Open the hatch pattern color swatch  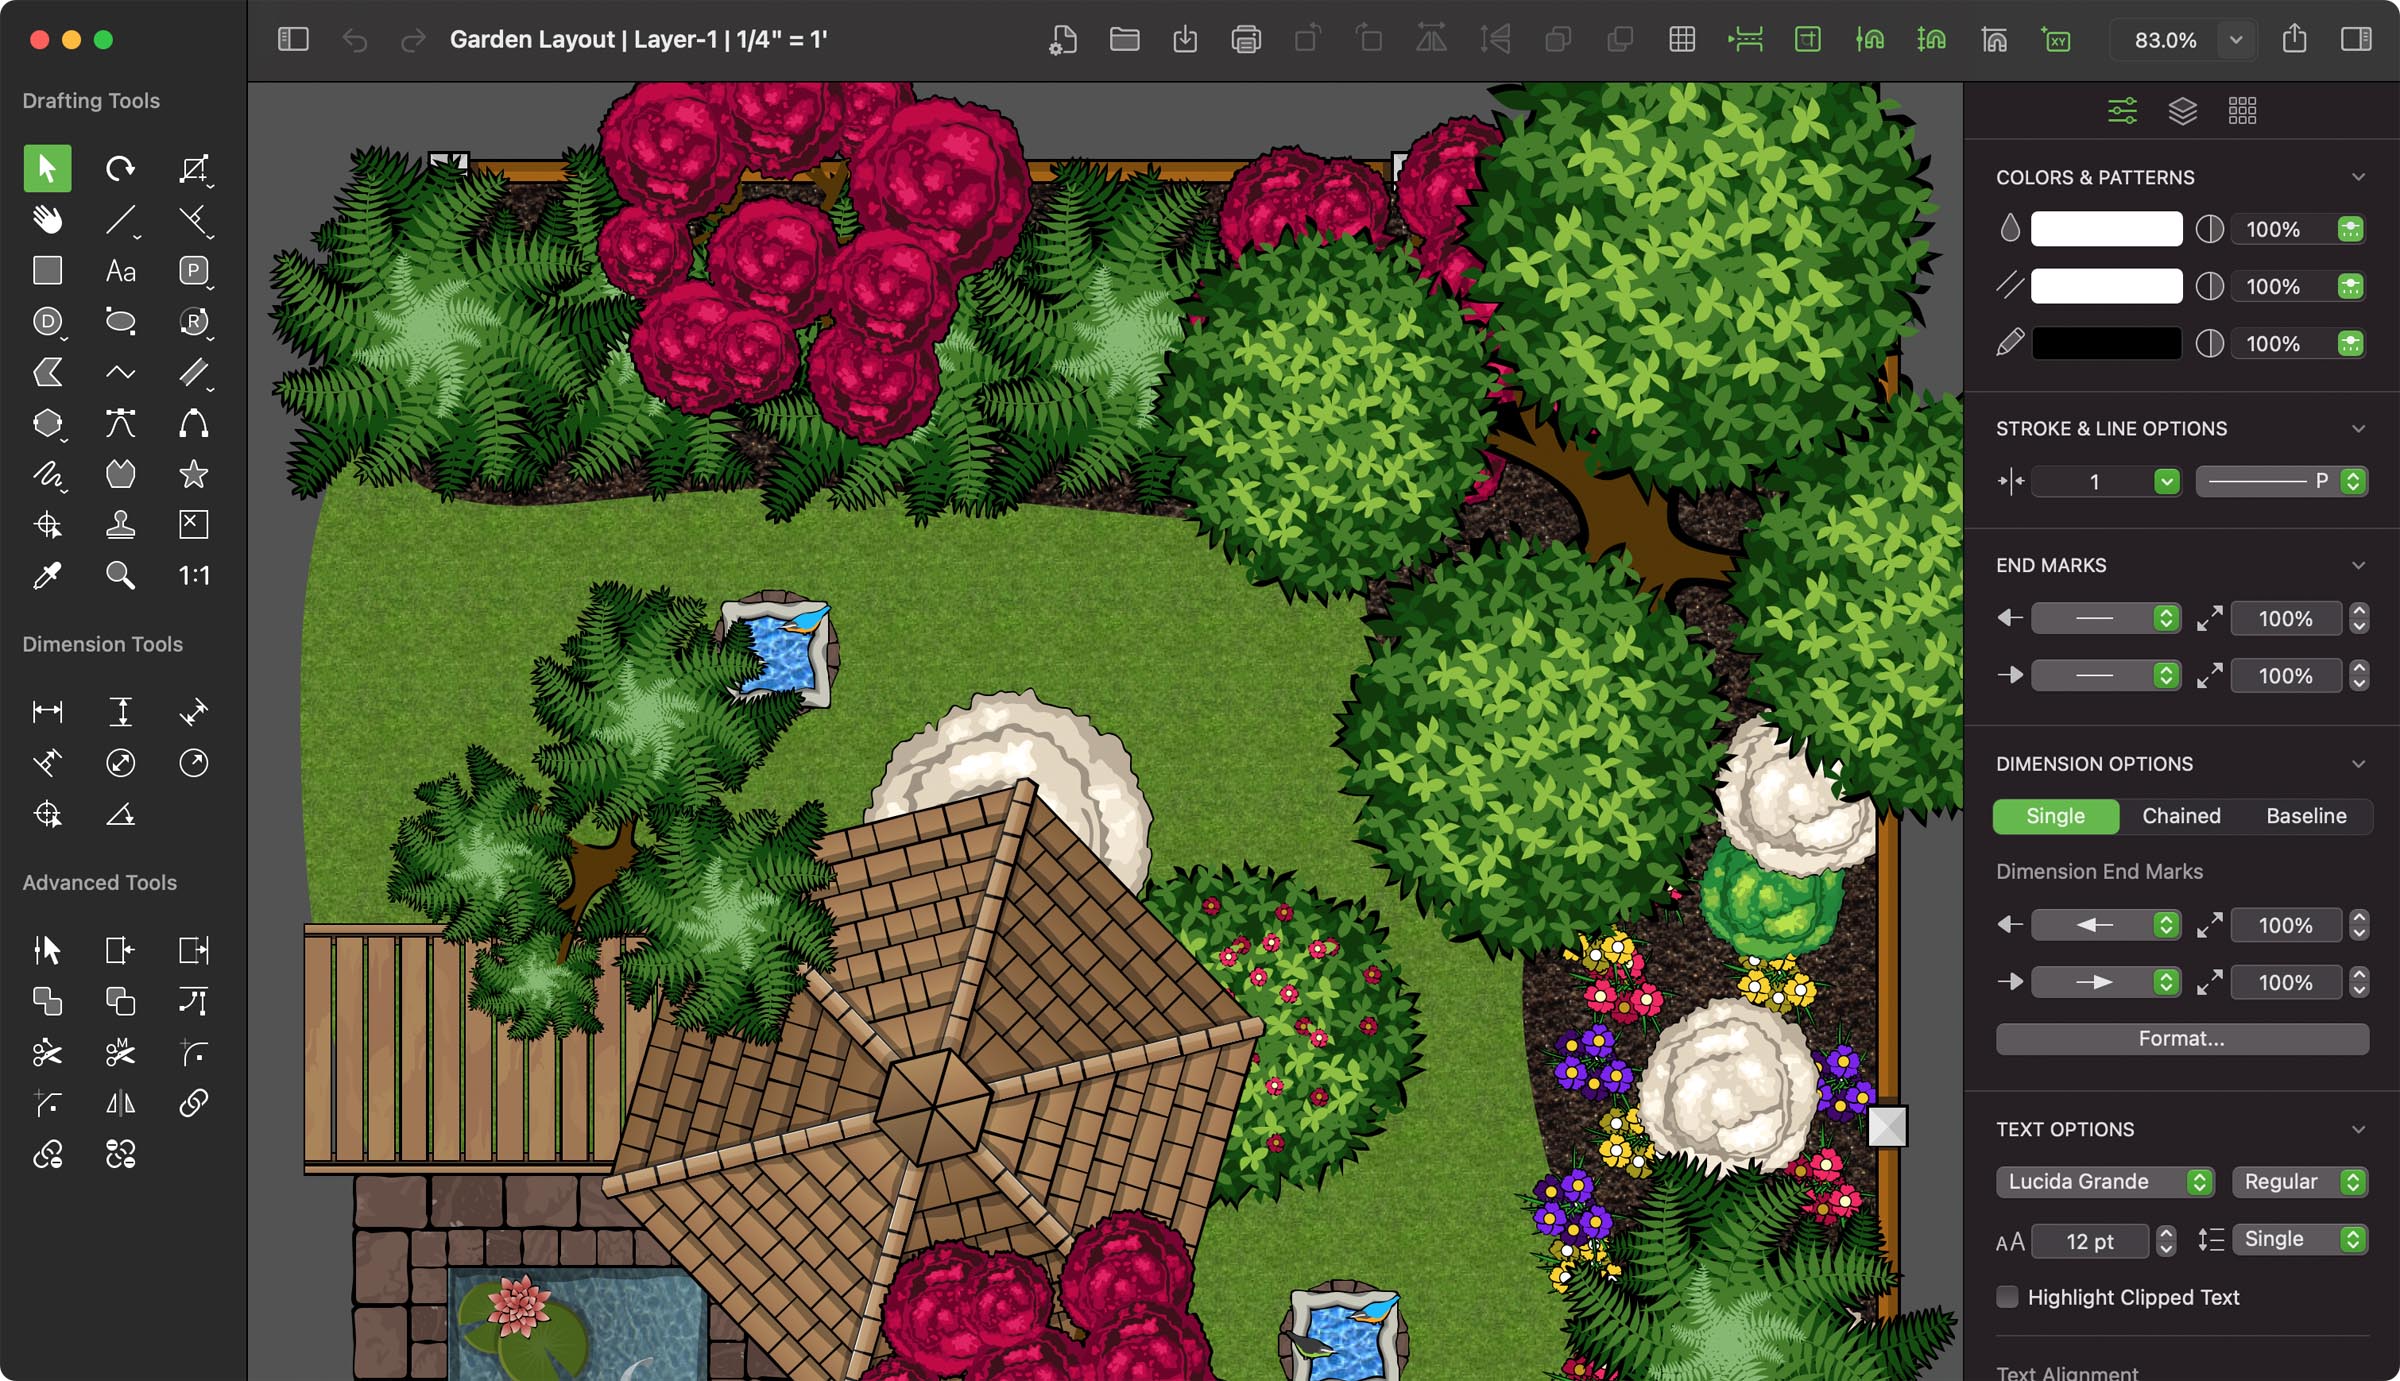tap(2106, 286)
